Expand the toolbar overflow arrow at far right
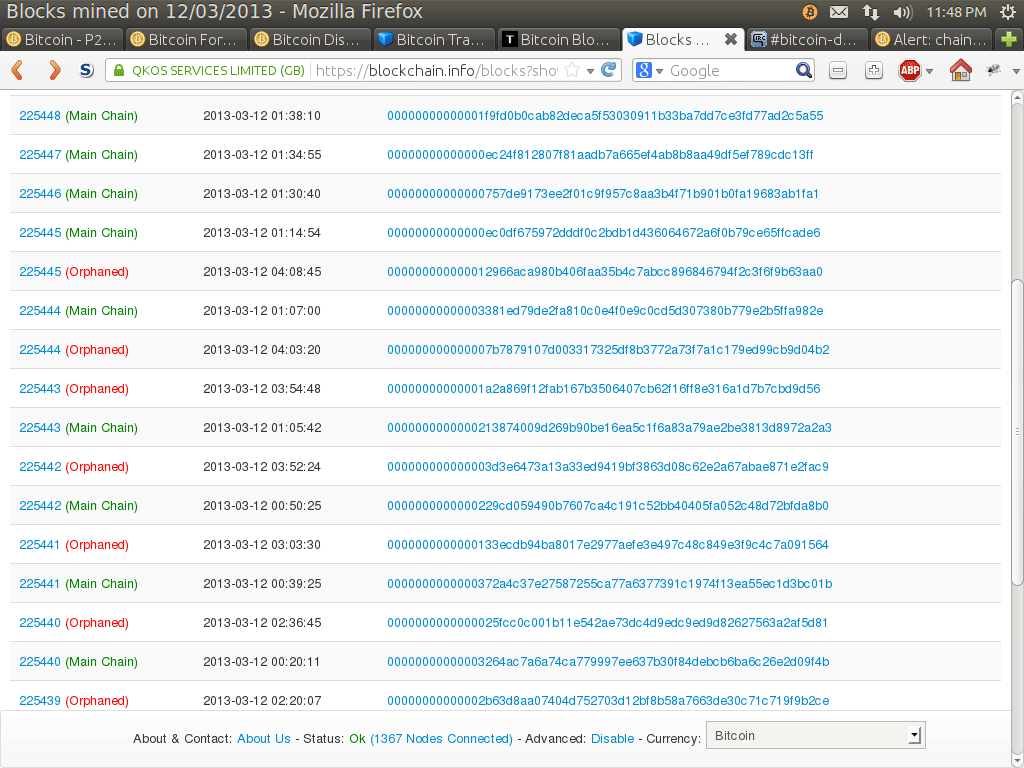This screenshot has width=1024, height=768. pos(1016,71)
